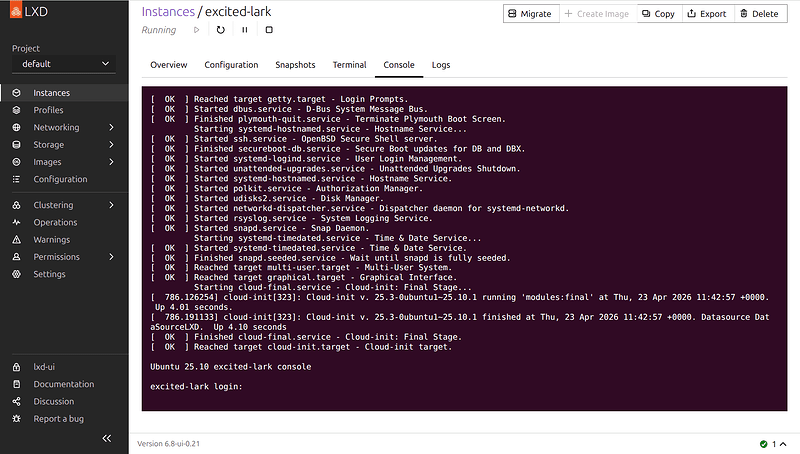The height and width of the screenshot is (454, 800).
Task: Click the Copy instance button
Action: coord(659,14)
